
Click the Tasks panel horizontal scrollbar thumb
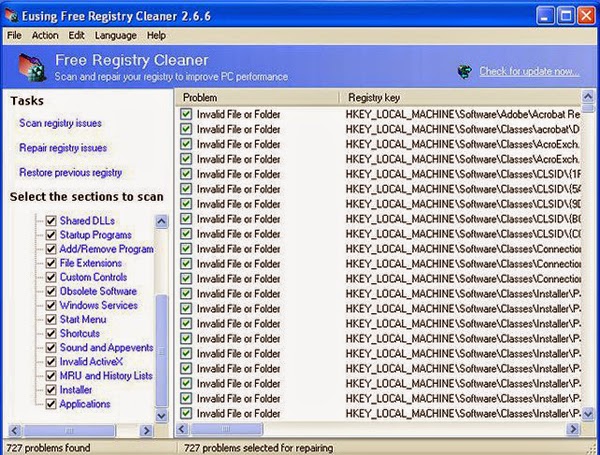[x=69, y=431]
